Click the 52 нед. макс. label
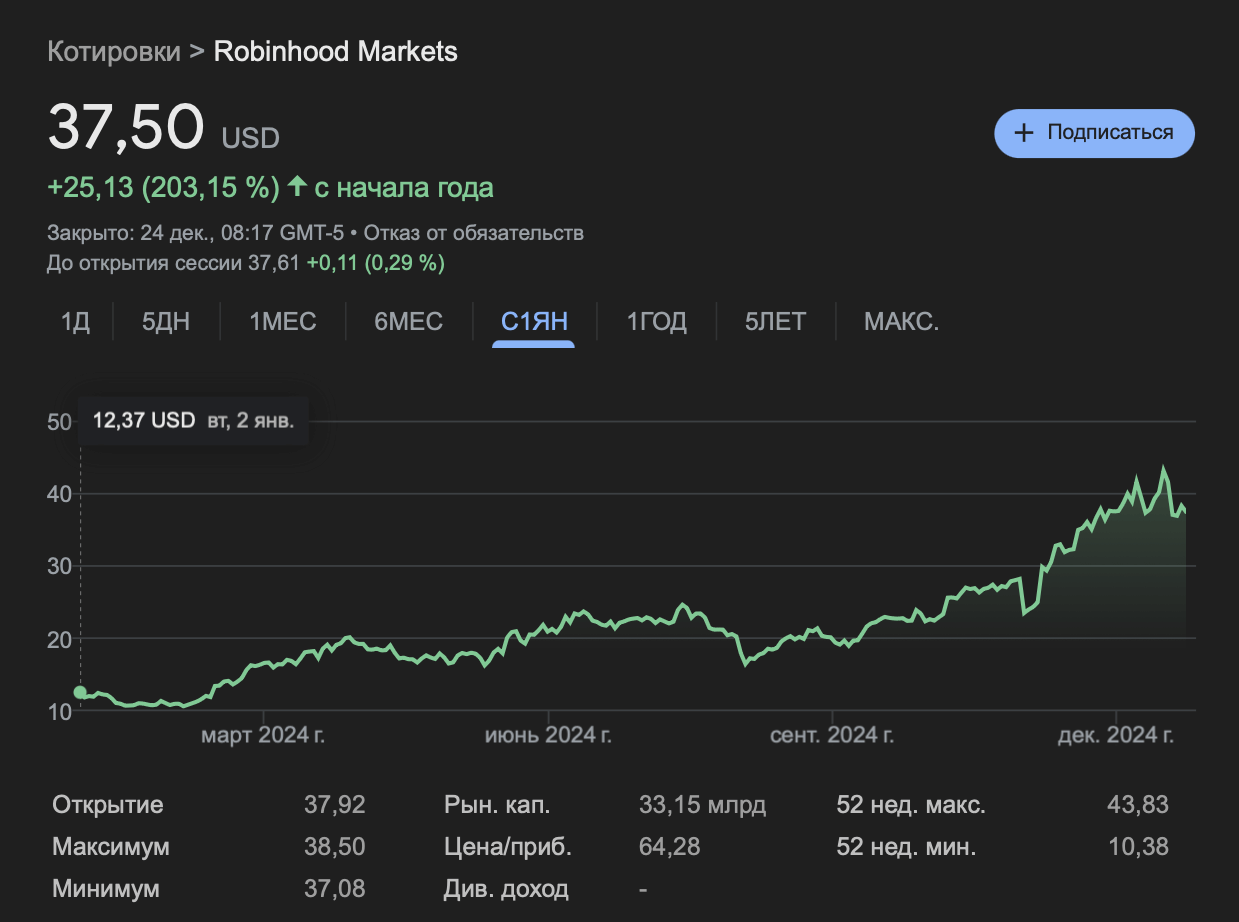The width and height of the screenshot is (1239, 922). coord(911,805)
